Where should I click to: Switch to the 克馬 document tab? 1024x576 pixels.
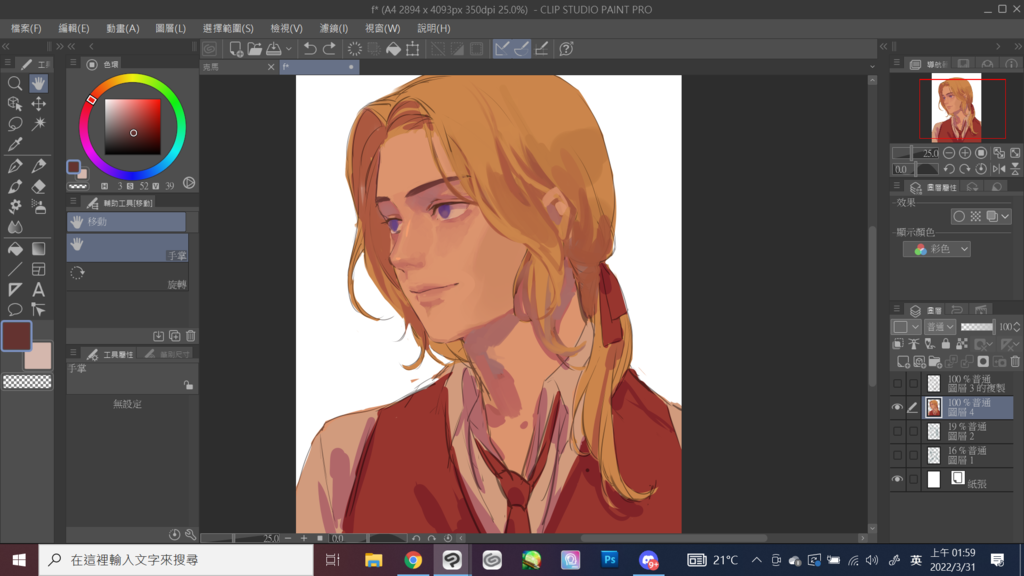(238, 67)
